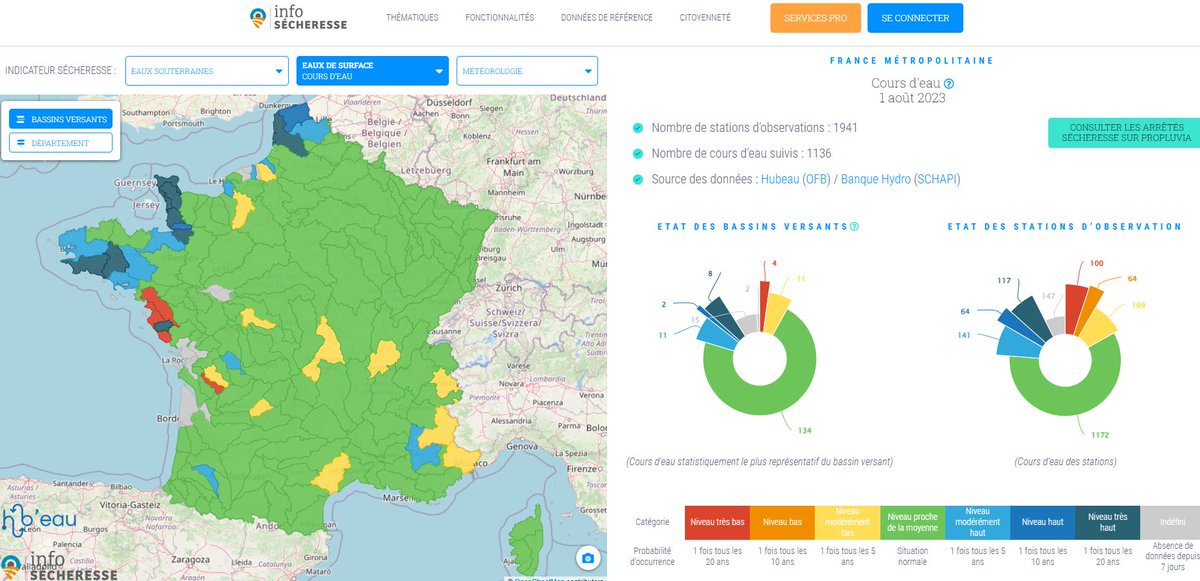Screen dimensions: 1200x581
Task: Follow the Banque Hydro (SCHAPI) link
Action: click(901, 179)
